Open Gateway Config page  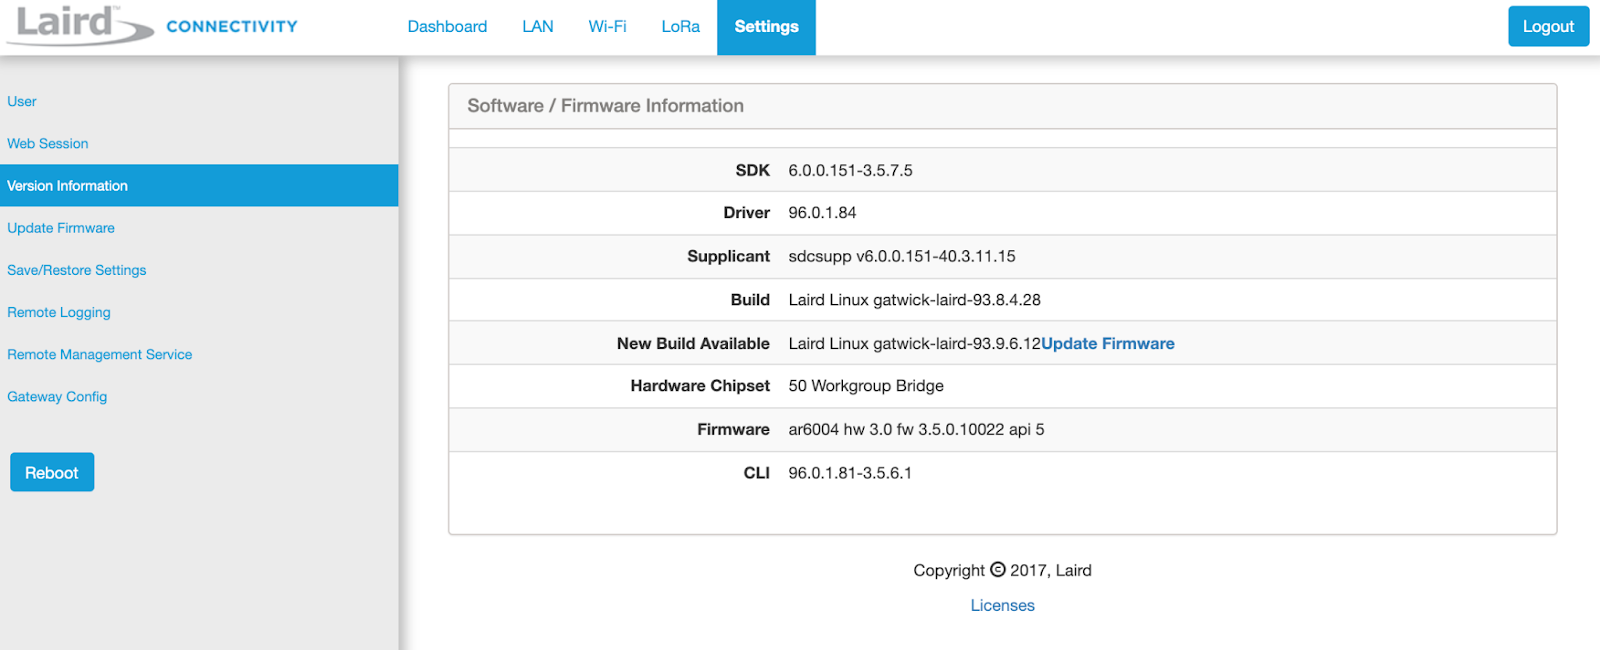(57, 397)
